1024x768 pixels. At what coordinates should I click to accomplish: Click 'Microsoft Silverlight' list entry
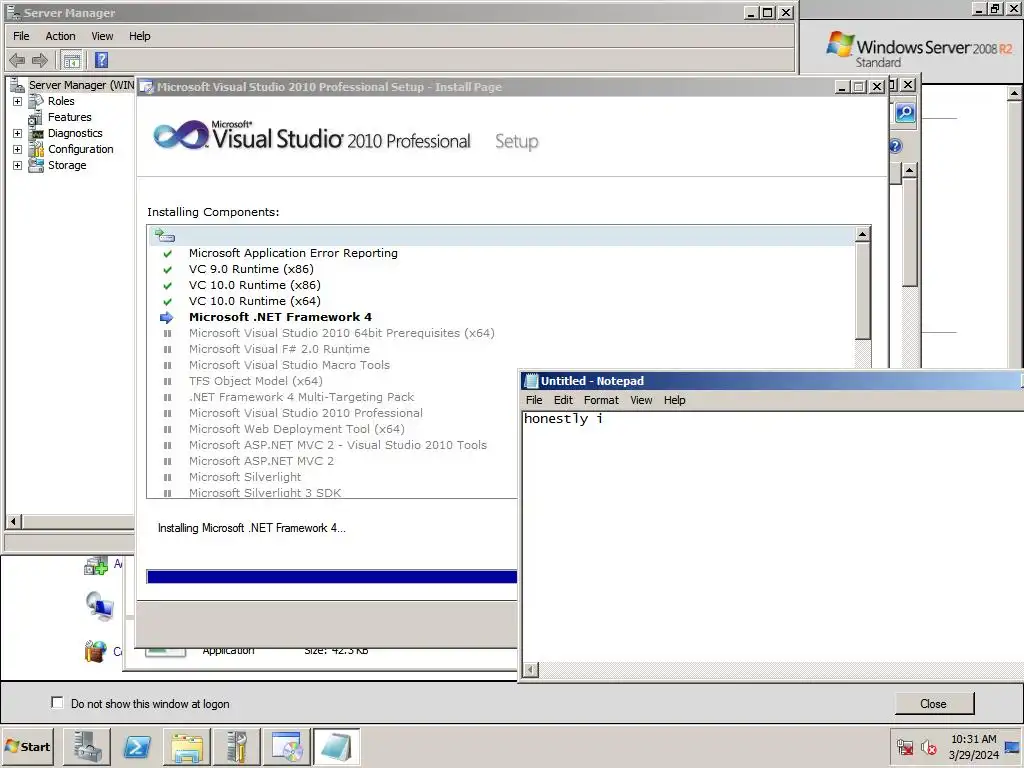coord(245,477)
